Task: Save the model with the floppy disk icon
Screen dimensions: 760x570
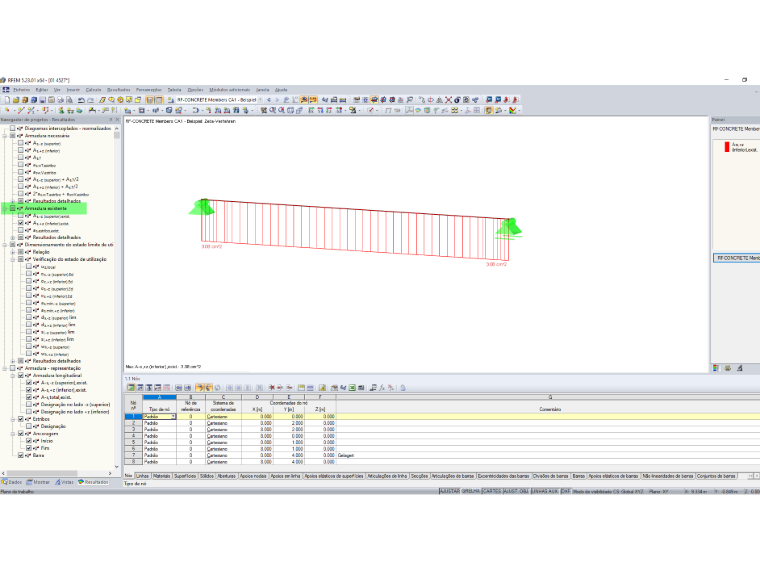Action: coord(43,100)
